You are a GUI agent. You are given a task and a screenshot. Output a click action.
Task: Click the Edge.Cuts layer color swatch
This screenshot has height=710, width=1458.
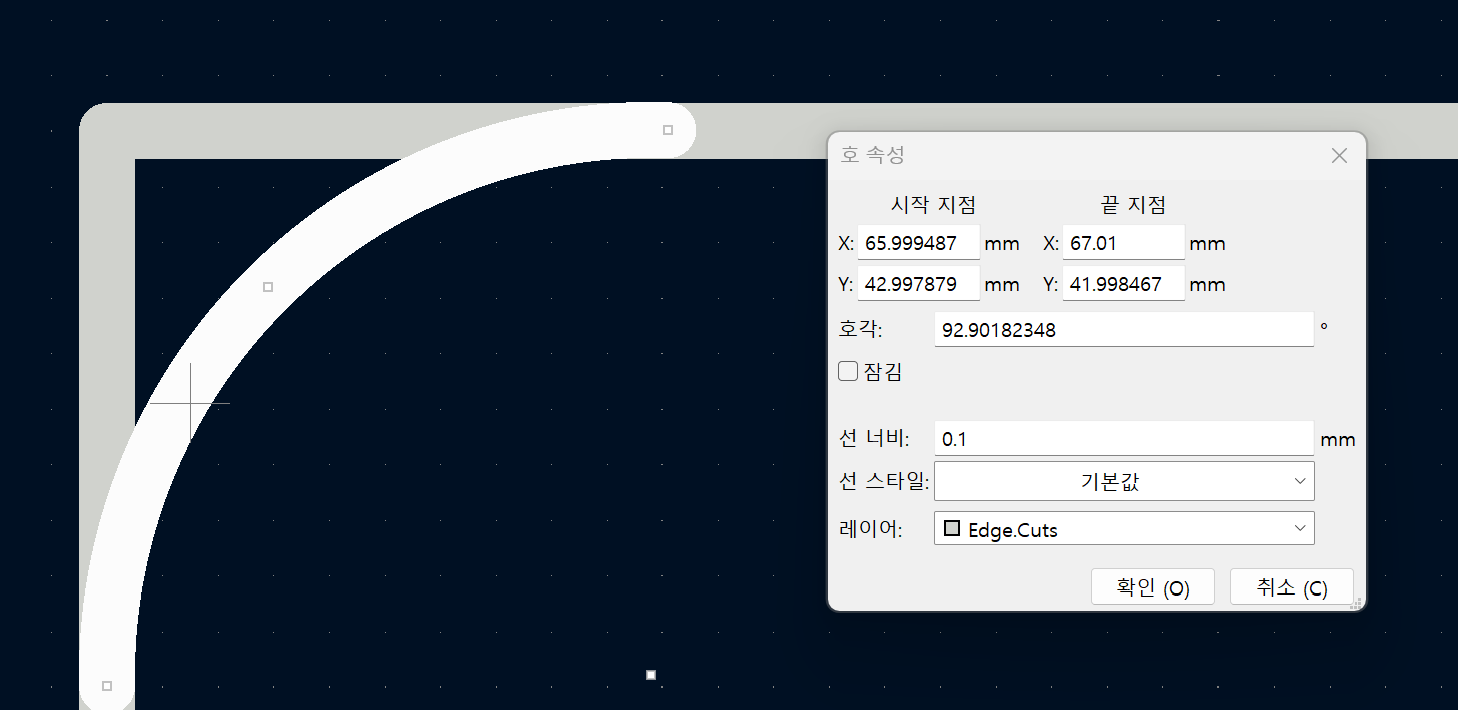click(952, 529)
